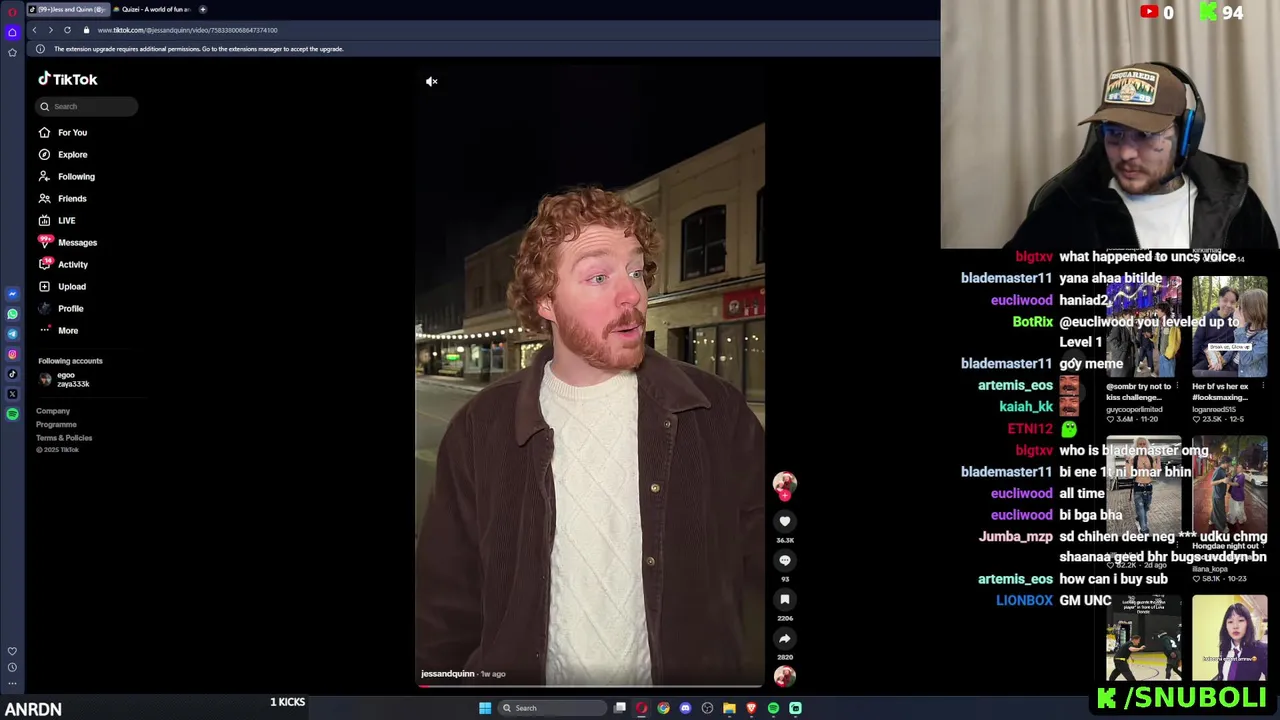Click the video progress bar

tap(590, 686)
